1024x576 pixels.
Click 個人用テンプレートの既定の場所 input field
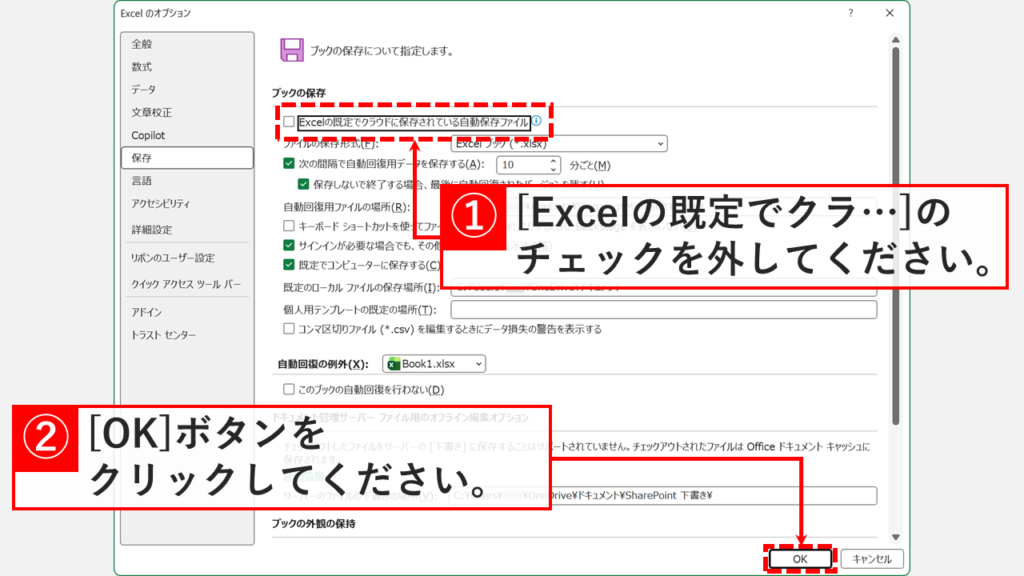pos(664,310)
